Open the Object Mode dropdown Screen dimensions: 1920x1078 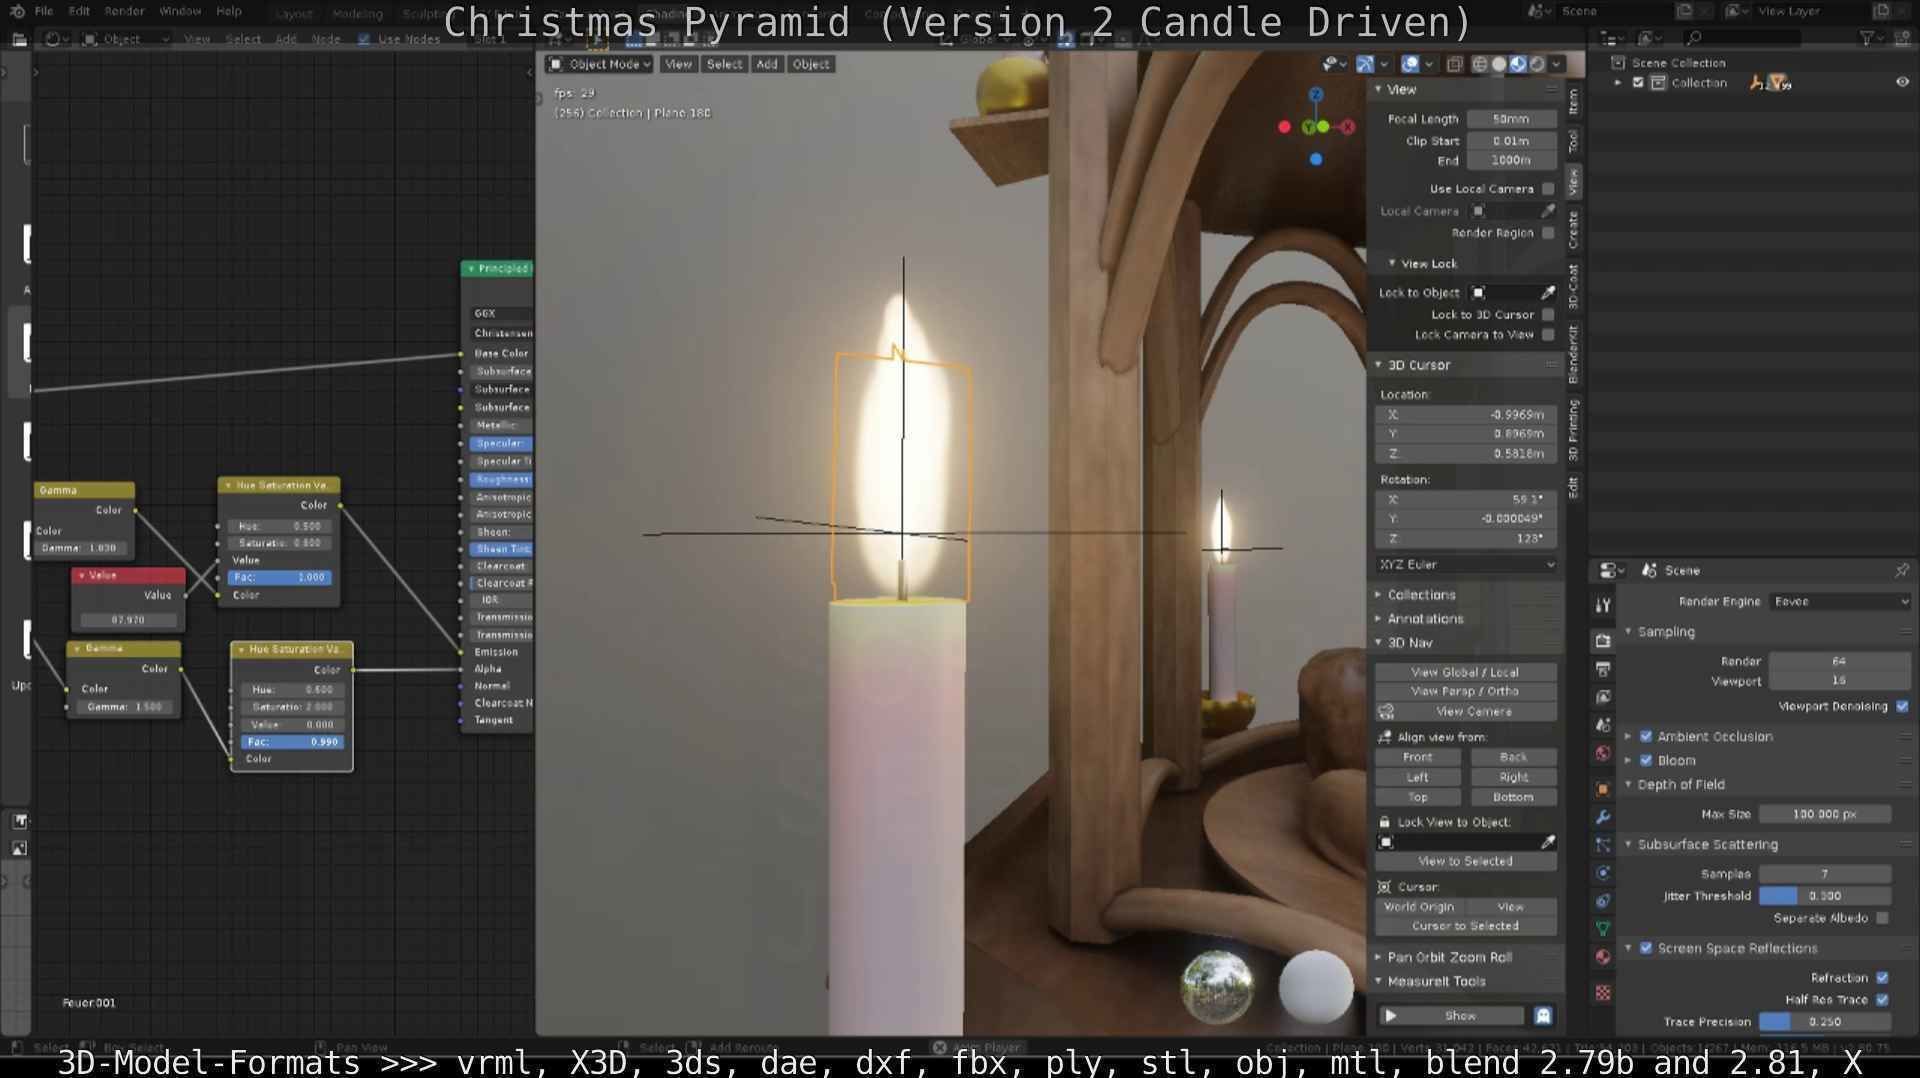point(599,64)
